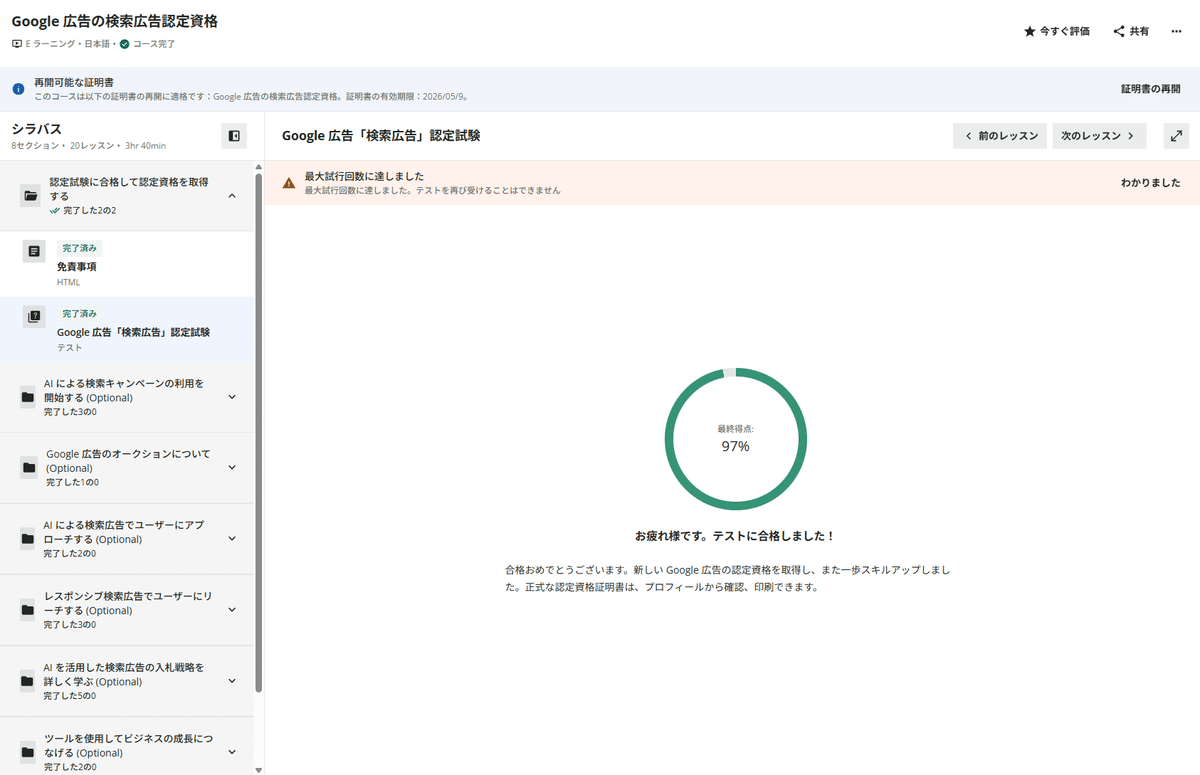
Task: Expand AI による検索キャンペーンの利用を開始する chevron
Action: 232,397
